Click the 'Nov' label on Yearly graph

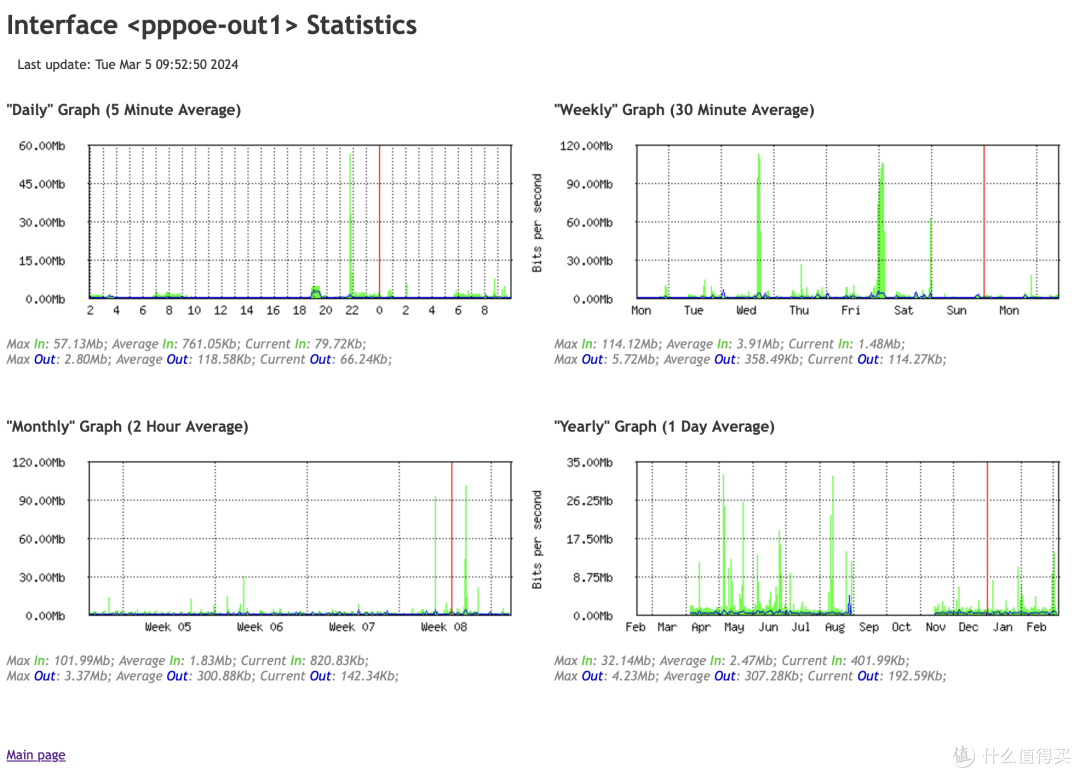click(x=935, y=627)
